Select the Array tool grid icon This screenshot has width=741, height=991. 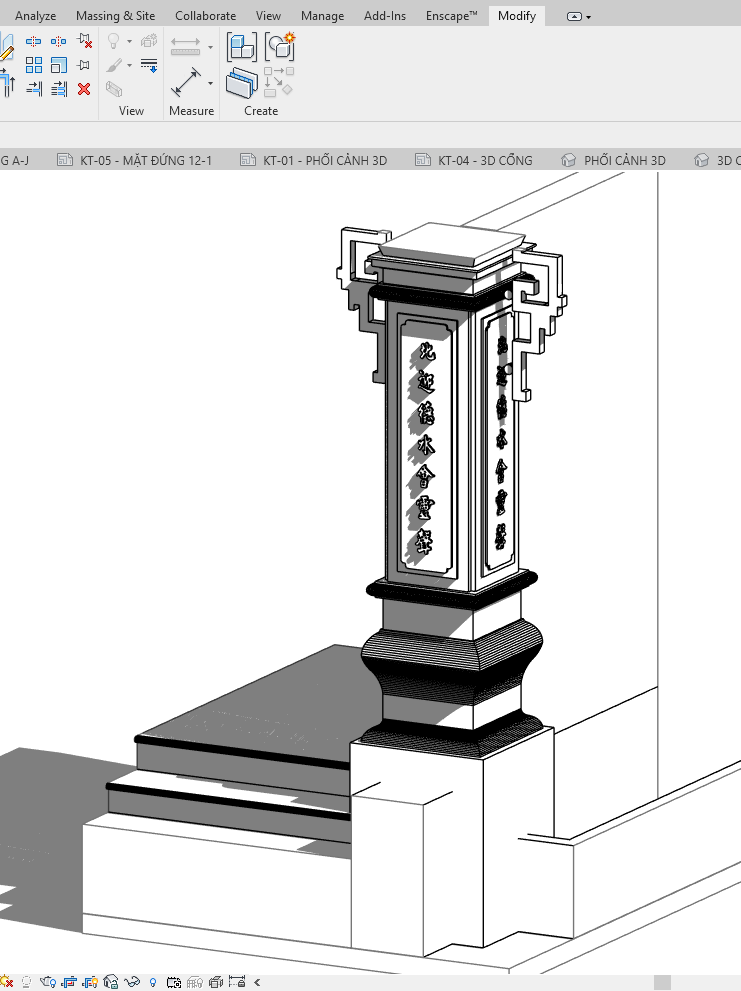[34, 65]
